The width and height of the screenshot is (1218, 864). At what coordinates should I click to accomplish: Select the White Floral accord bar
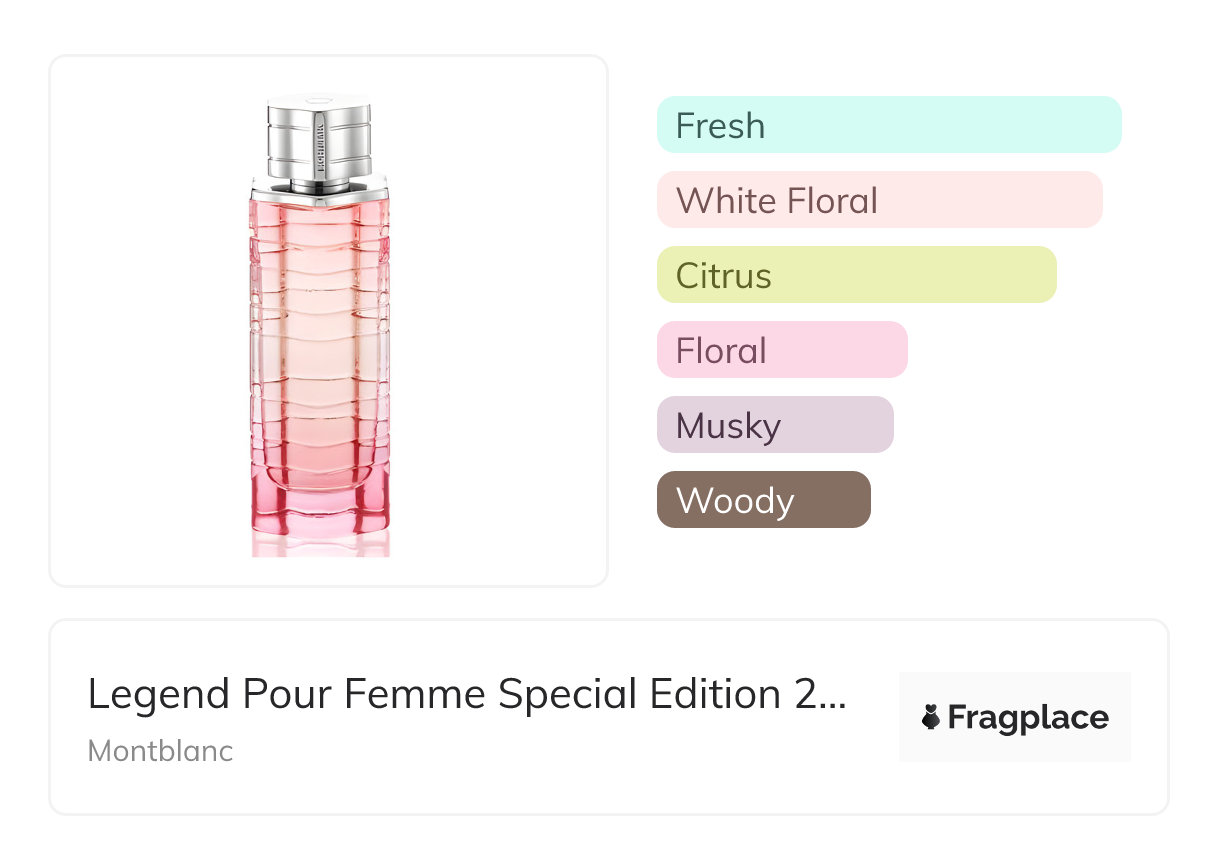pos(879,200)
